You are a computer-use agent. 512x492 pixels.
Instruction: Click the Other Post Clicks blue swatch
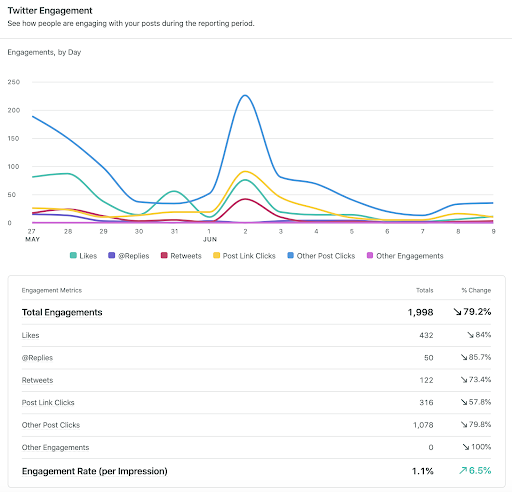(x=291, y=256)
